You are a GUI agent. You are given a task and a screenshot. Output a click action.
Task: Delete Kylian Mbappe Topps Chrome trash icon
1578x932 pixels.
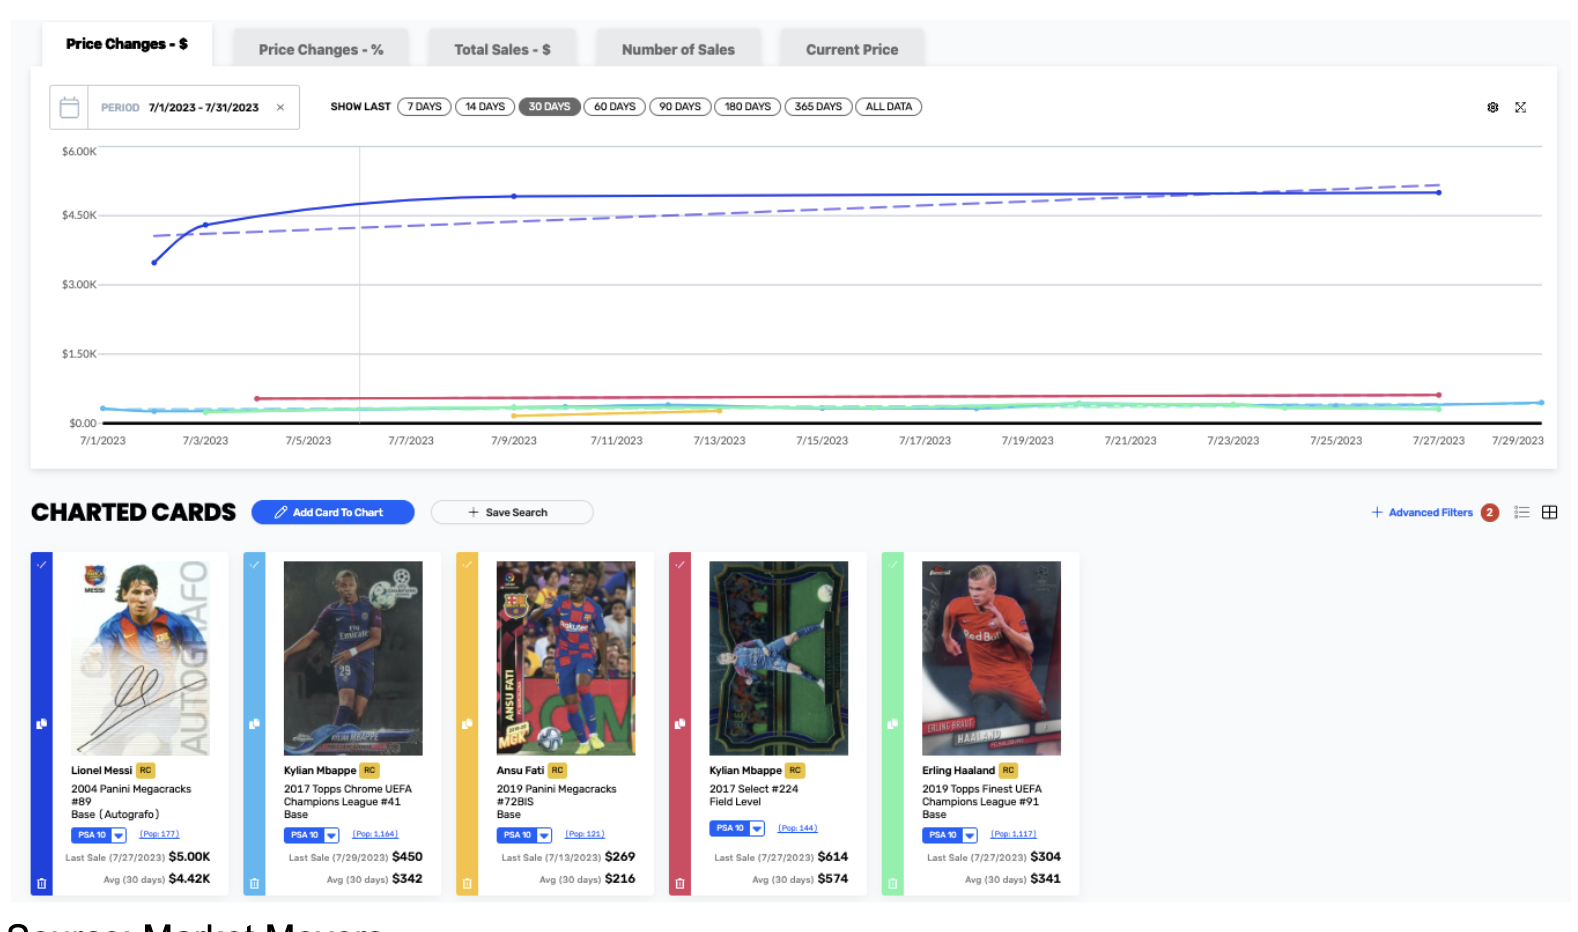(x=254, y=884)
